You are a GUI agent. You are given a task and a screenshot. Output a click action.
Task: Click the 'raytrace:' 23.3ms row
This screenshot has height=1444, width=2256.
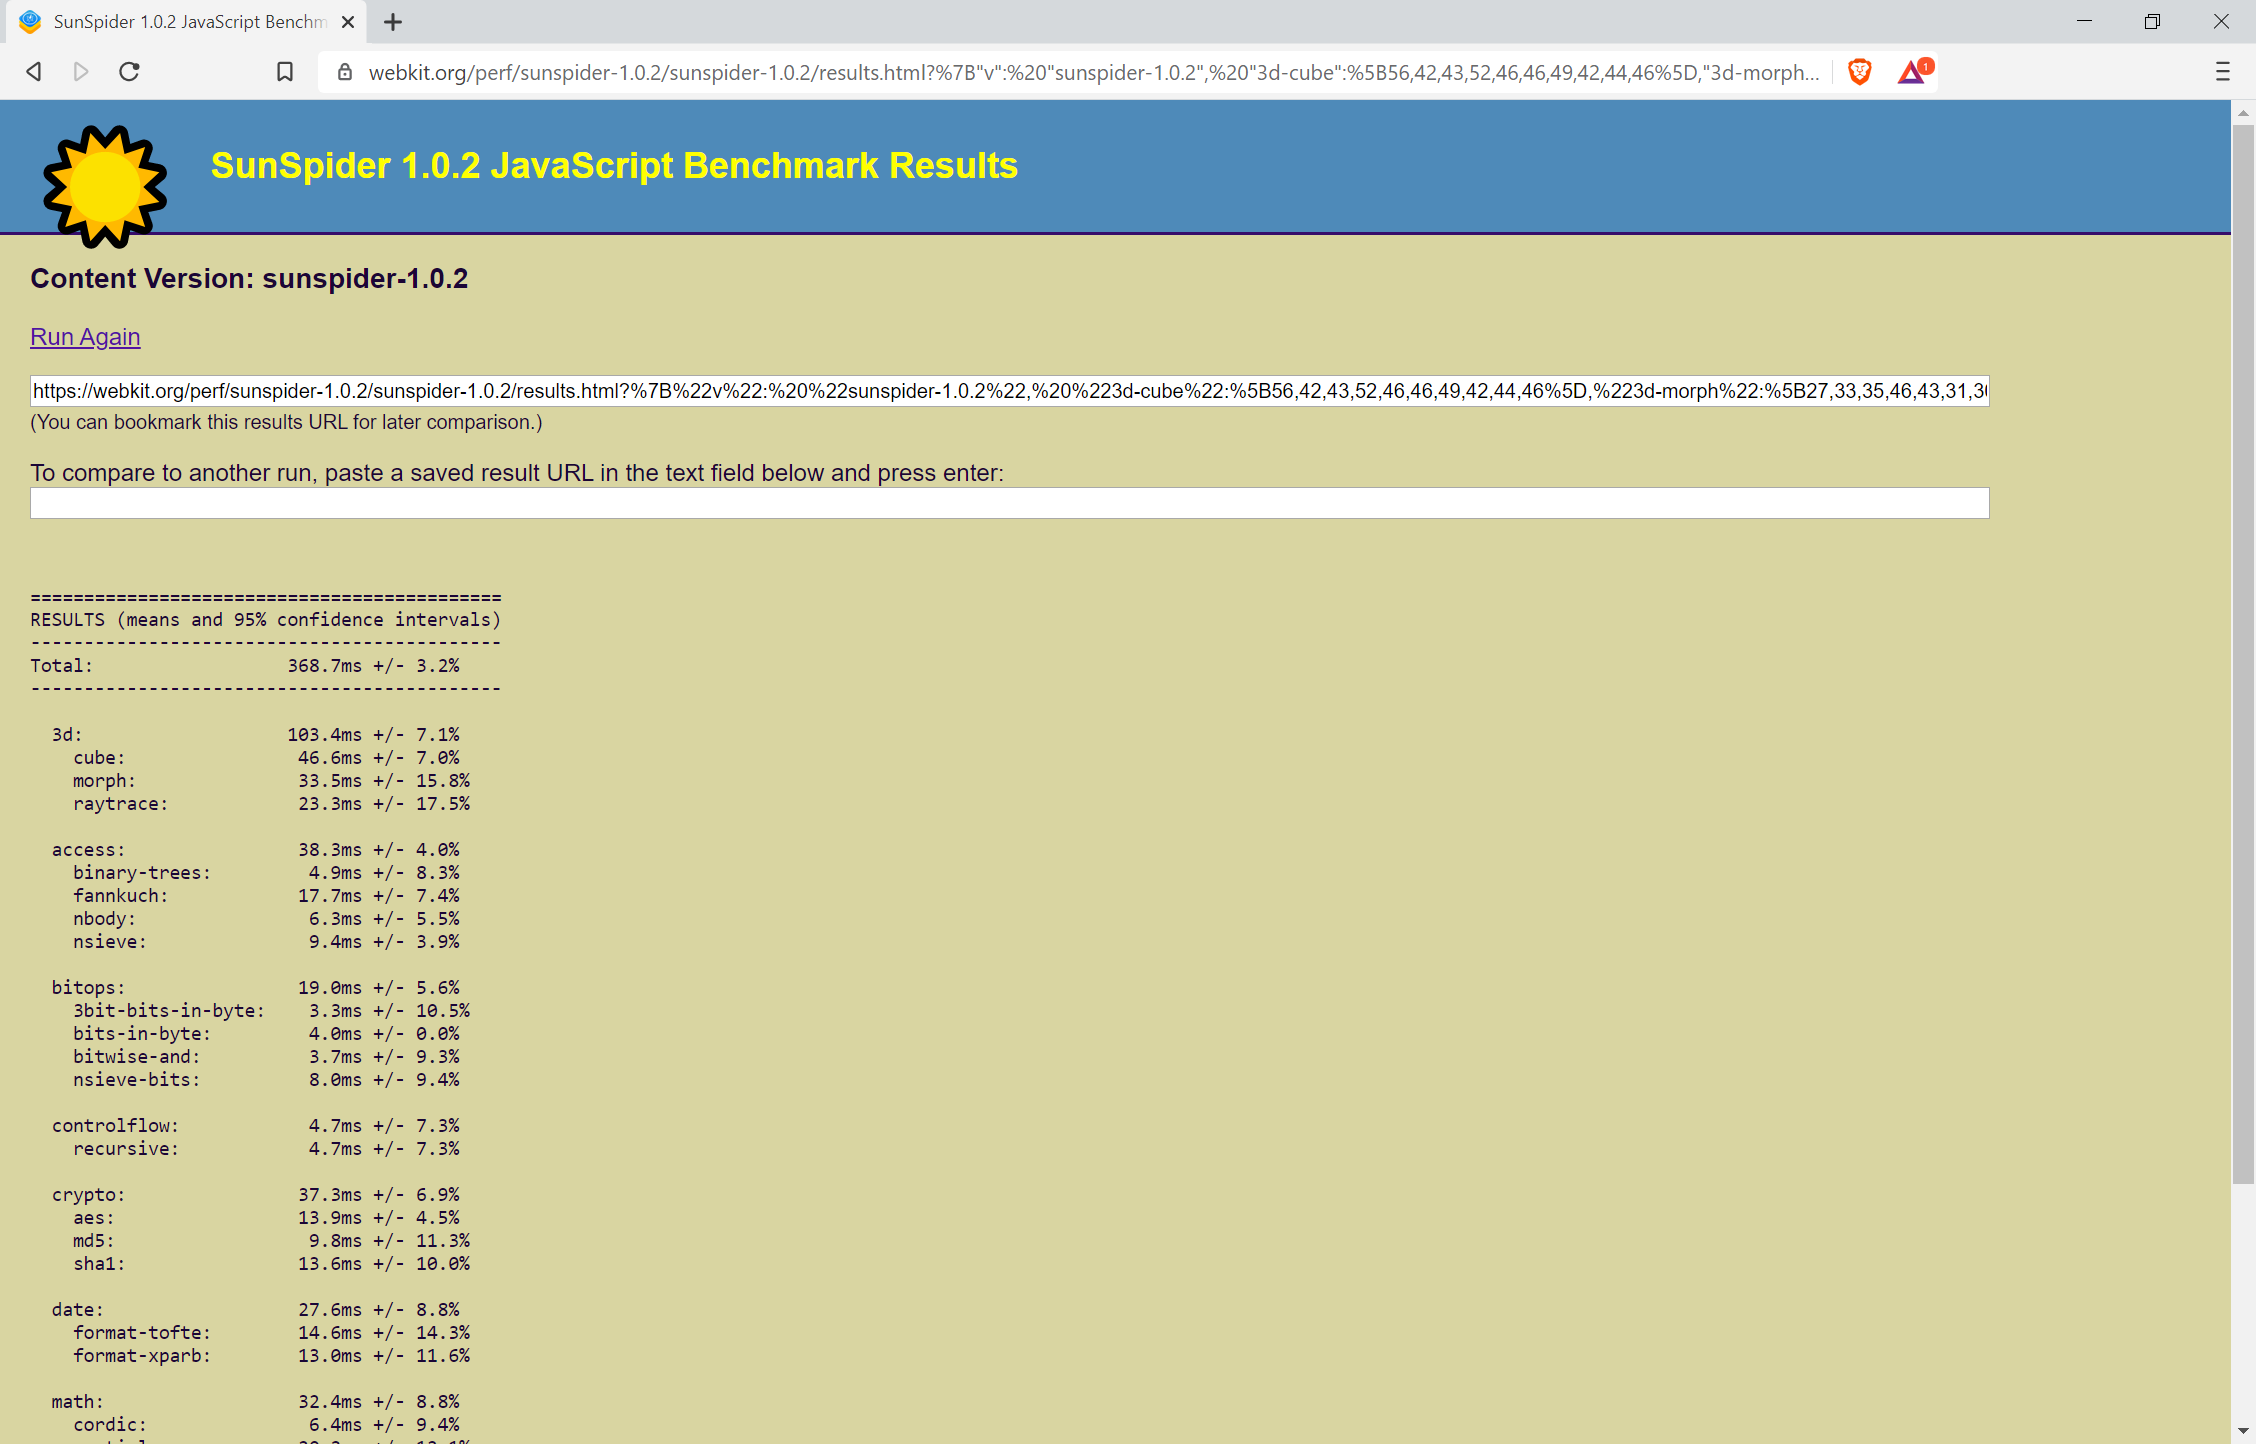[x=271, y=804]
